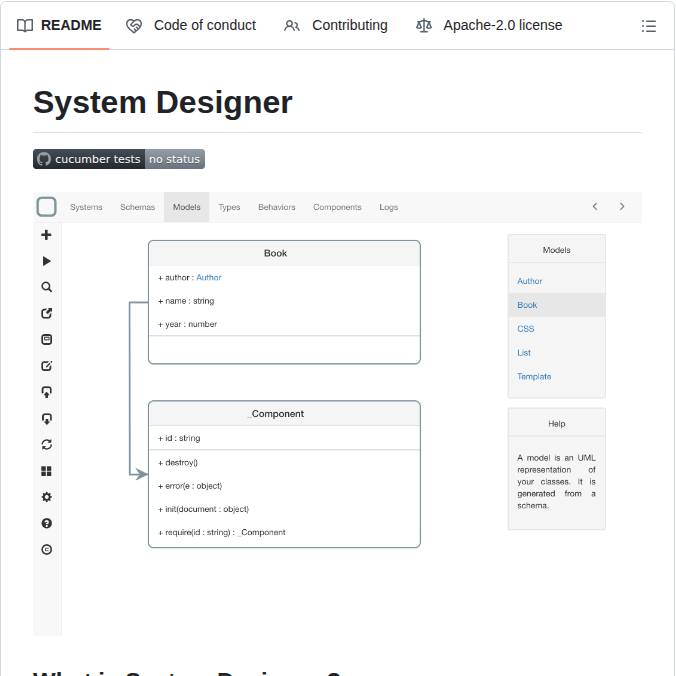Click the '+ destroy()' method

(178, 463)
